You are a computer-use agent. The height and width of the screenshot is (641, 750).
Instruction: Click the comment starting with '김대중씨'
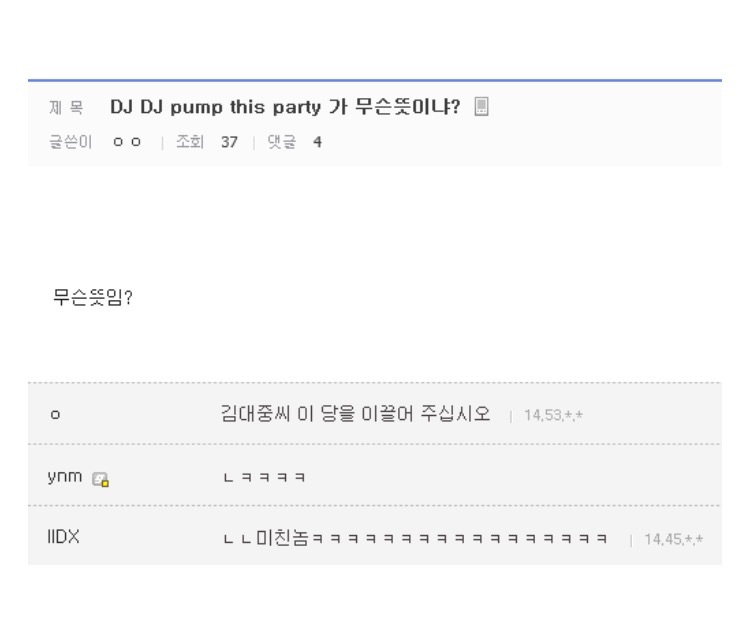point(355,413)
